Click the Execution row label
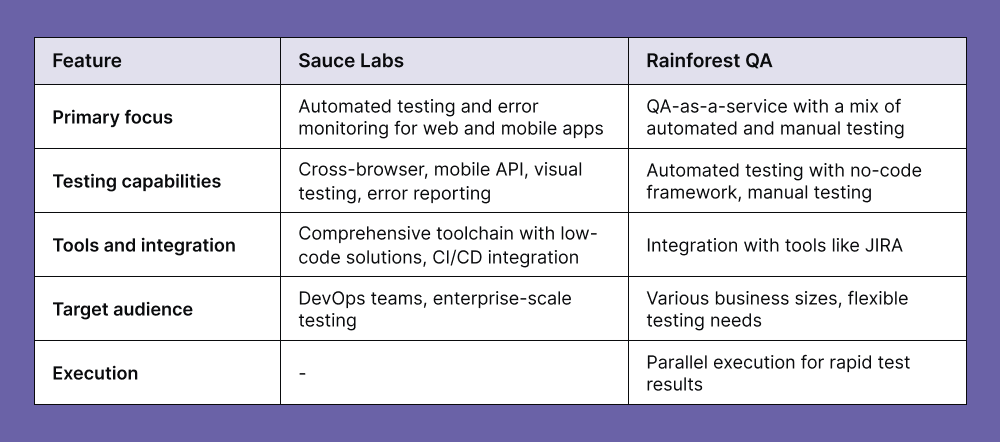Image resolution: width=1000 pixels, height=442 pixels. 95,373
